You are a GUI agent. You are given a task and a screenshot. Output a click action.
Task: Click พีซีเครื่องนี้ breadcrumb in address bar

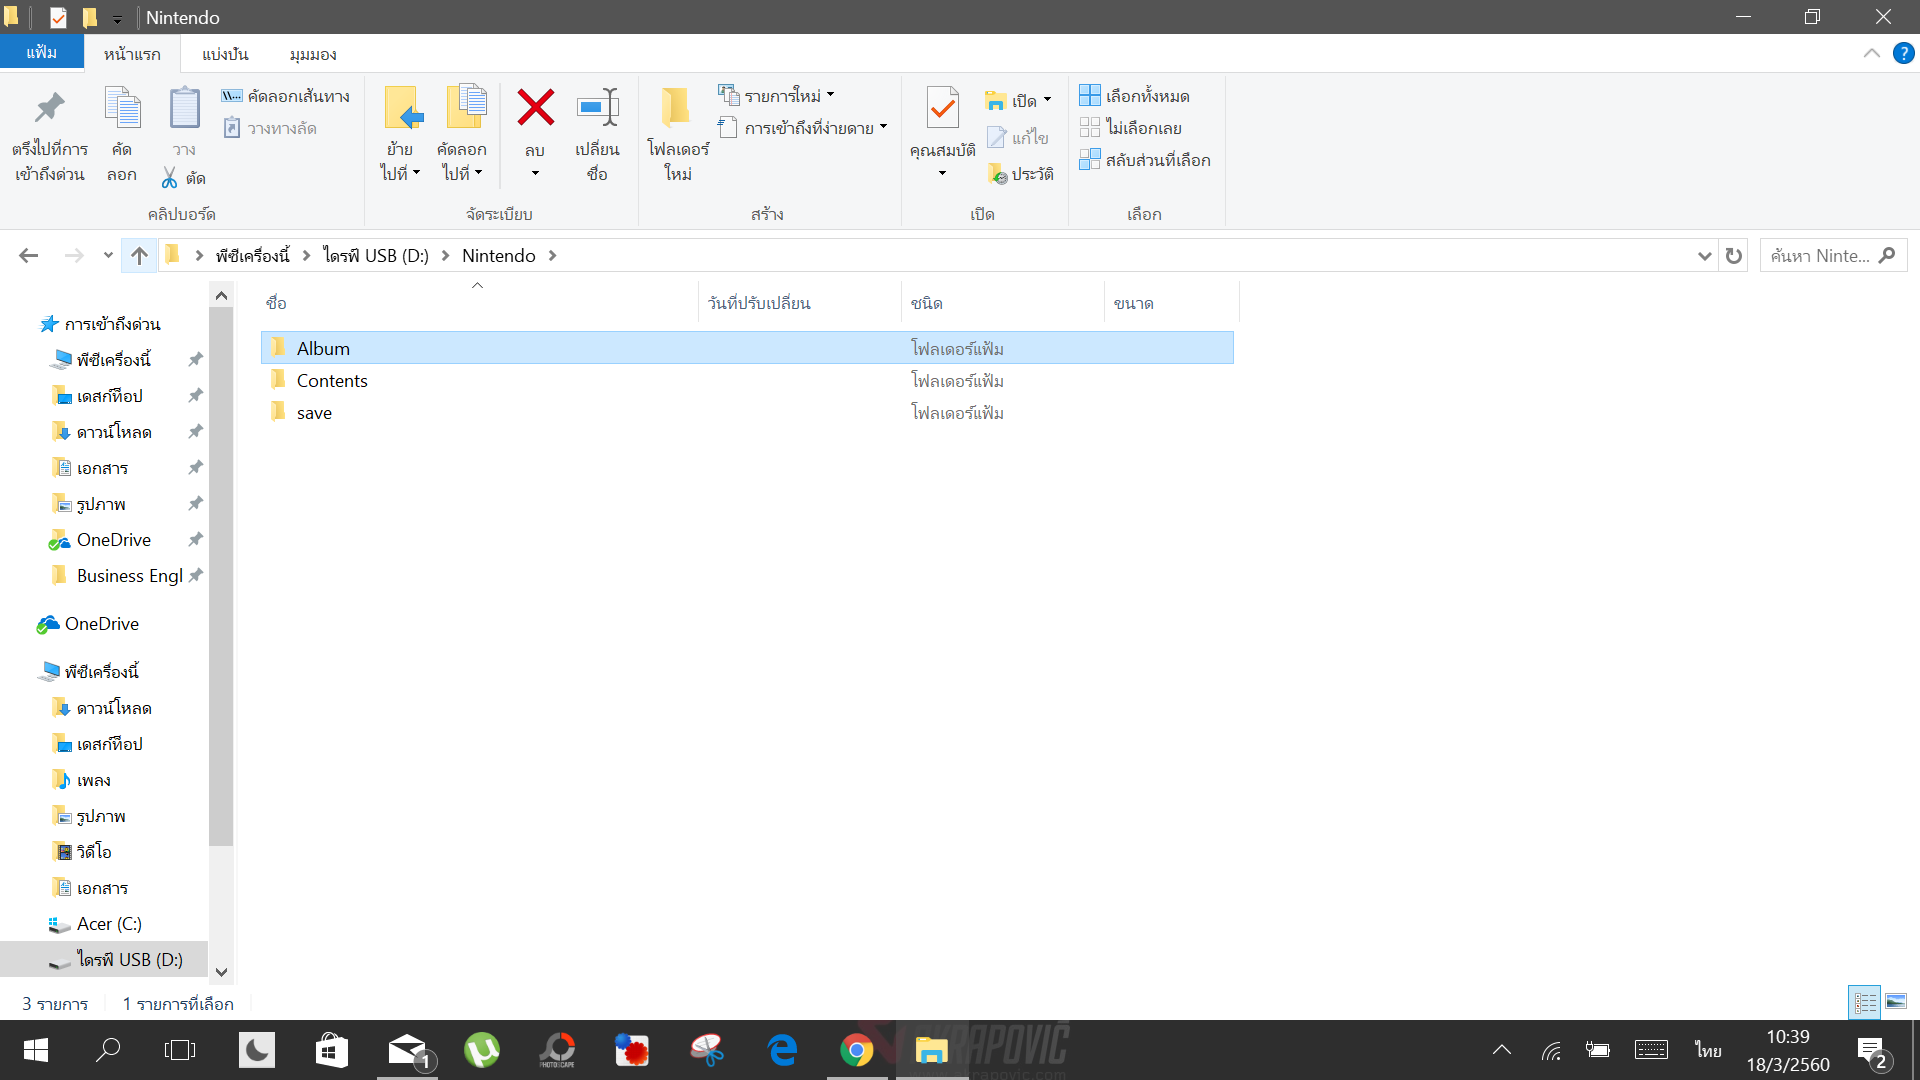(252, 256)
